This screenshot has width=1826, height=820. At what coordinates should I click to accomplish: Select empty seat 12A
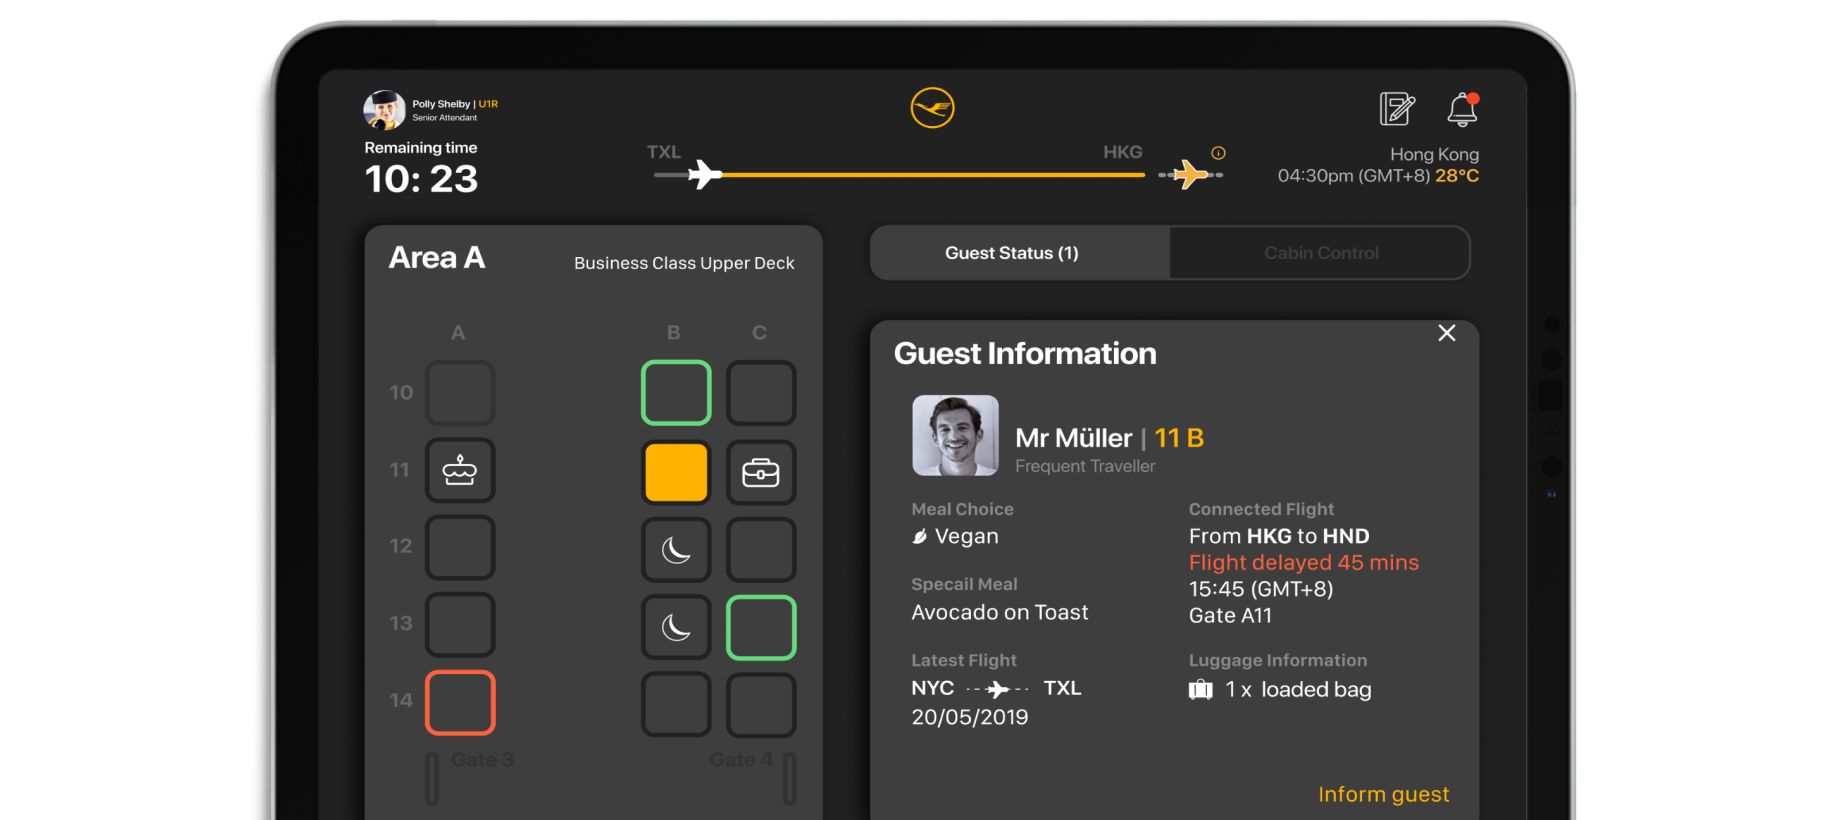point(460,547)
